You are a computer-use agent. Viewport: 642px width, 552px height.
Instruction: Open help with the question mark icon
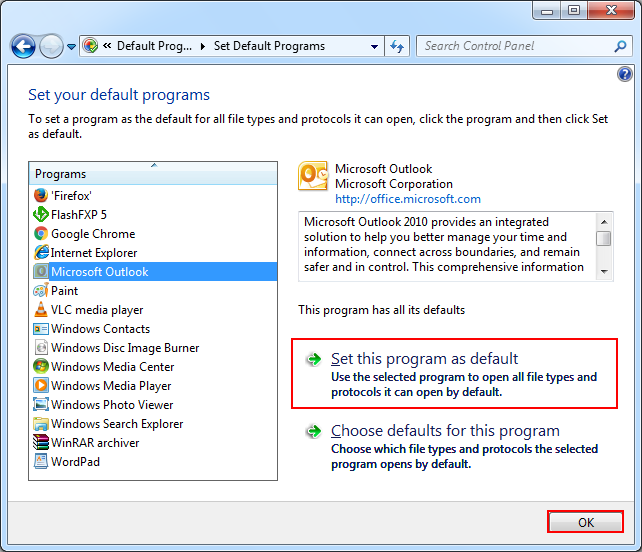click(625, 74)
